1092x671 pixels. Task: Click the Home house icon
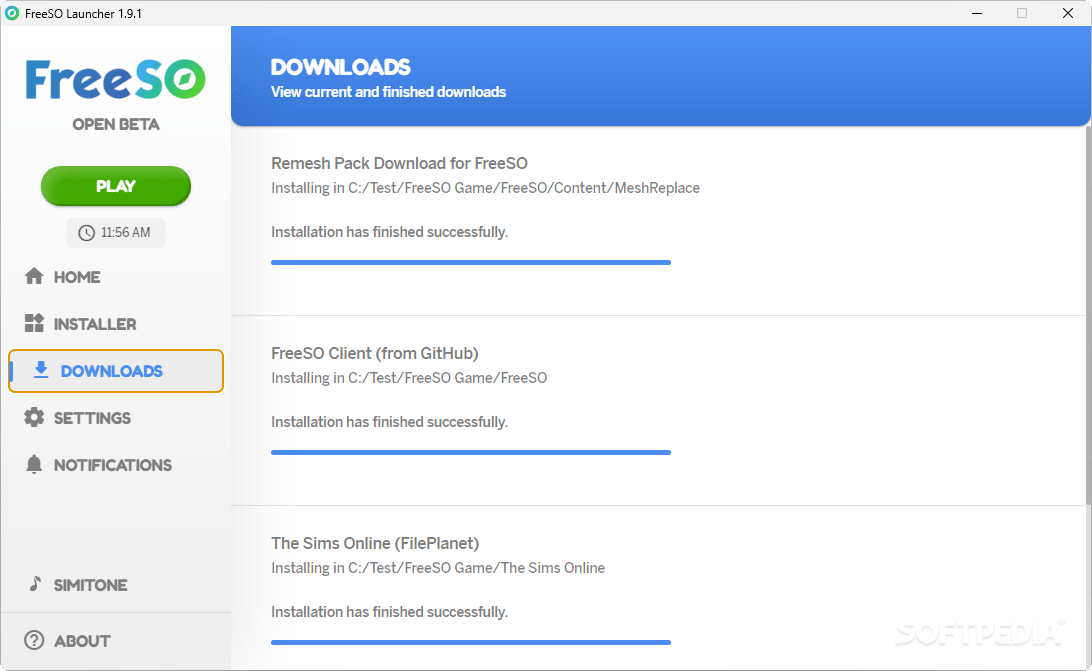pos(34,277)
